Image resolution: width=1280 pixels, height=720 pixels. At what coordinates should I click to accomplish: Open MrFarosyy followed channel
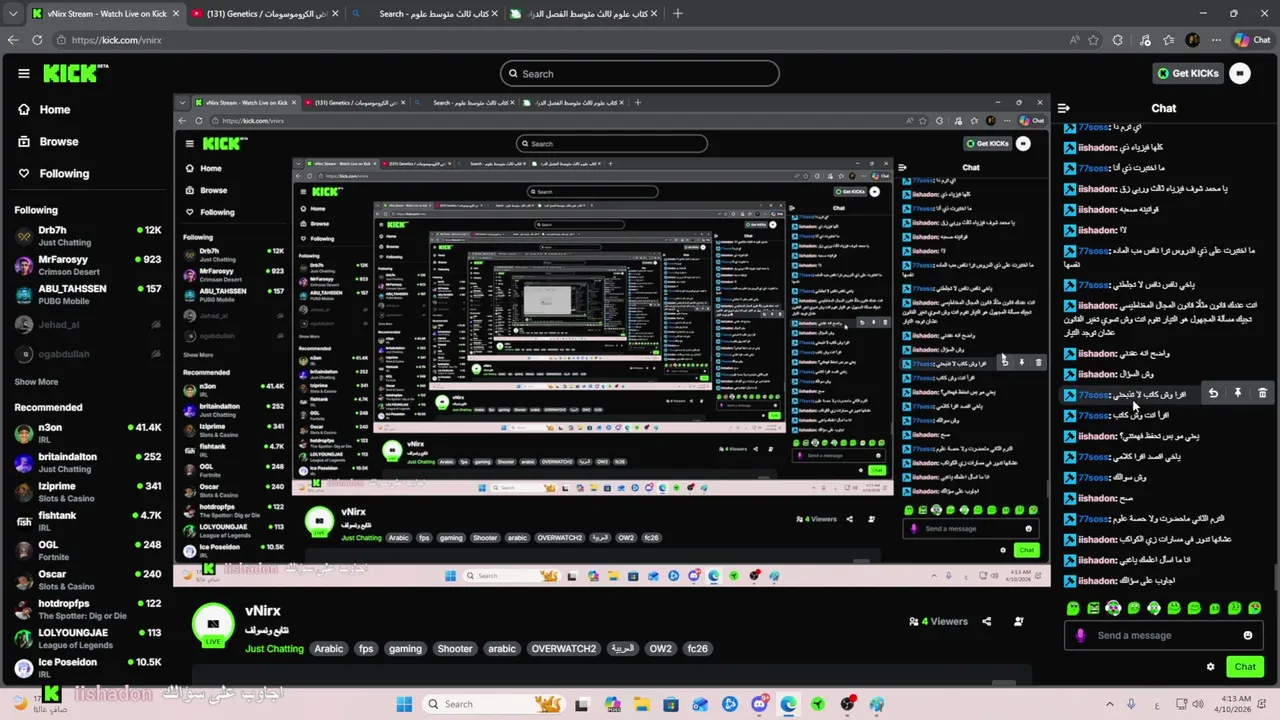[x=88, y=265]
